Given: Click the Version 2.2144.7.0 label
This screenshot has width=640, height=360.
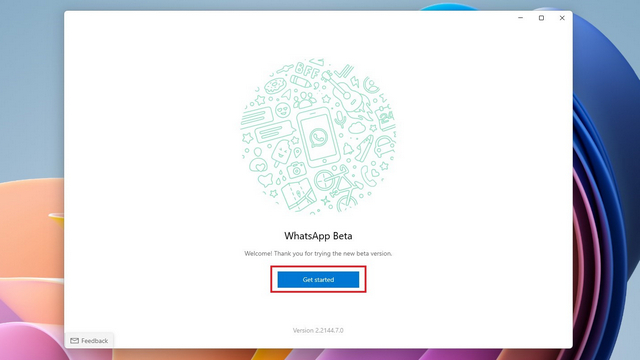Looking at the screenshot, I should (x=318, y=330).
